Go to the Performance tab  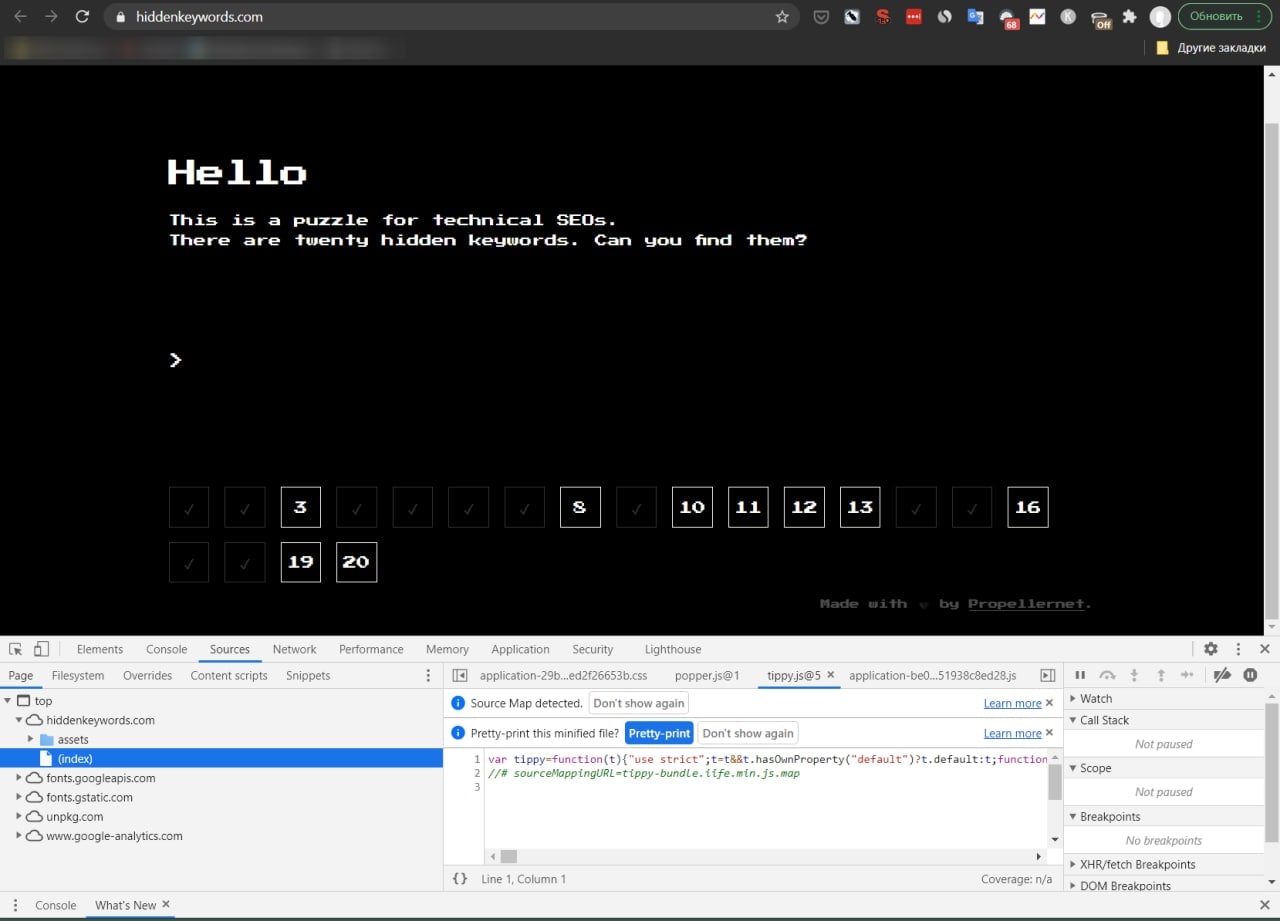tap(371, 649)
